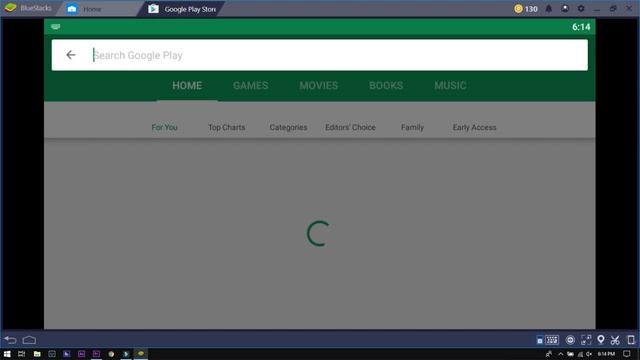Open the GAMES tab
The width and height of the screenshot is (640, 360).
click(x=251, y=86)
